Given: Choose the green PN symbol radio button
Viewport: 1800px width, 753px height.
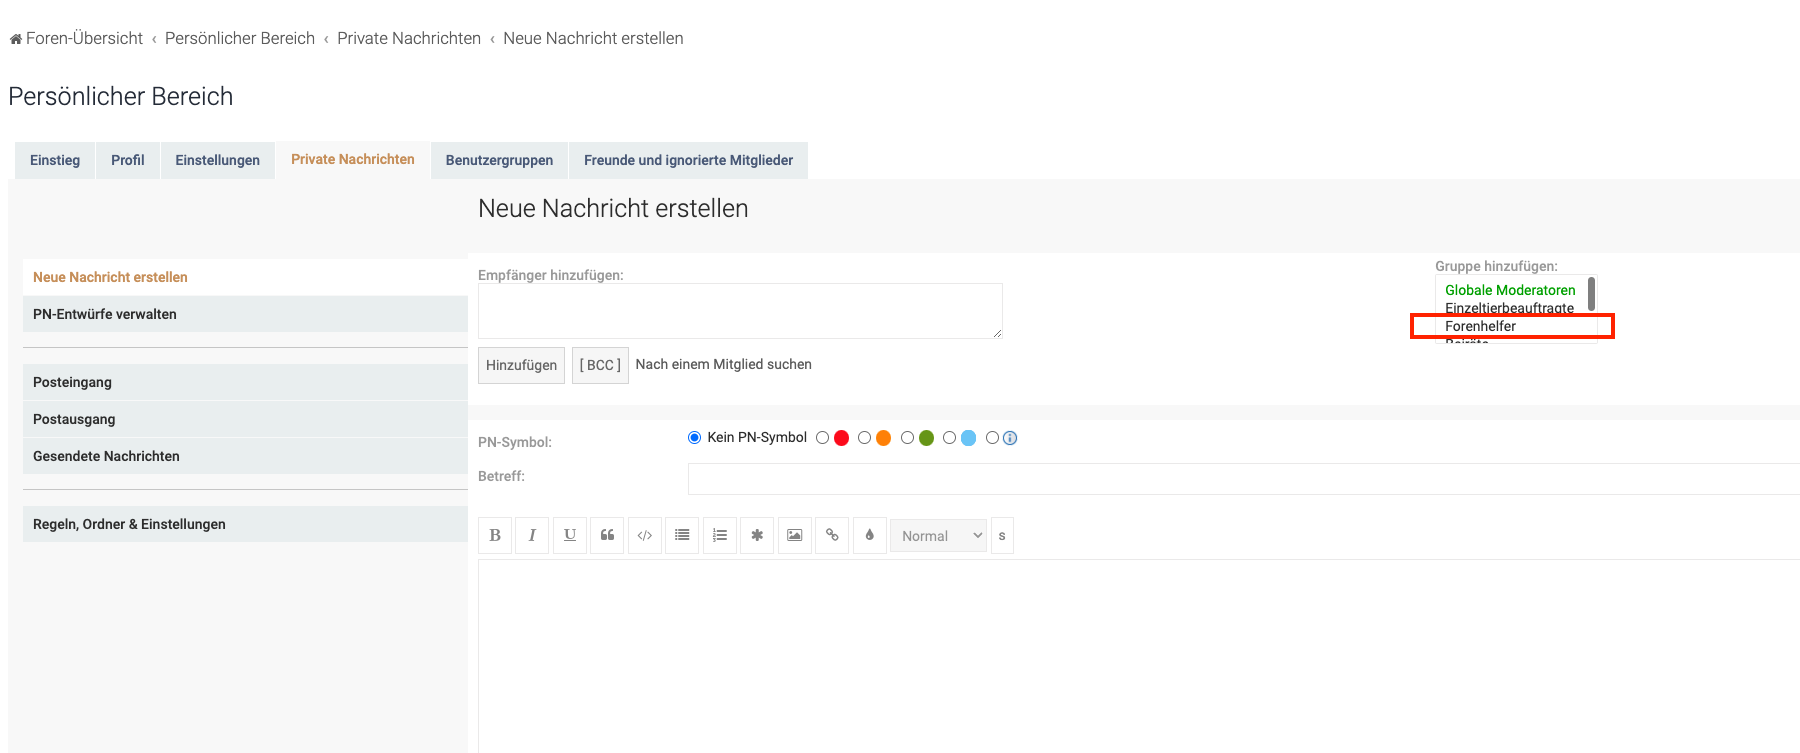Looking at the screenshot, I should click(907, 438).
